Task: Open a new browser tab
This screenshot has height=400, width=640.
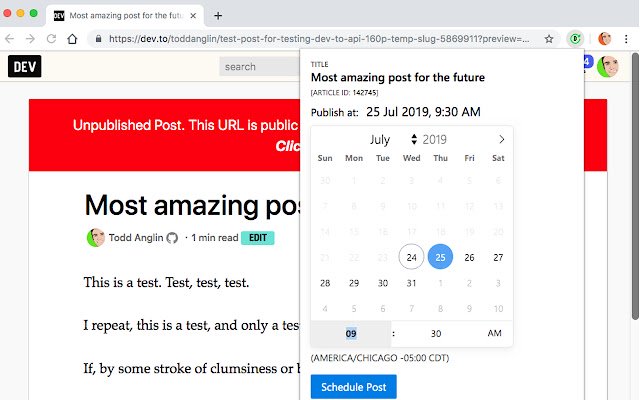Action: pyautogui.click(x=218, y=16)
